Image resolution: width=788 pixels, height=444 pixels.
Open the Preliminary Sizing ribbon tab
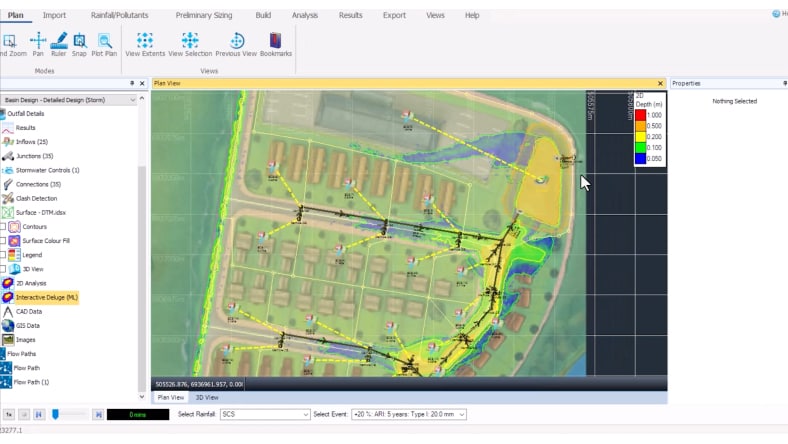click(x=204, y=15)
